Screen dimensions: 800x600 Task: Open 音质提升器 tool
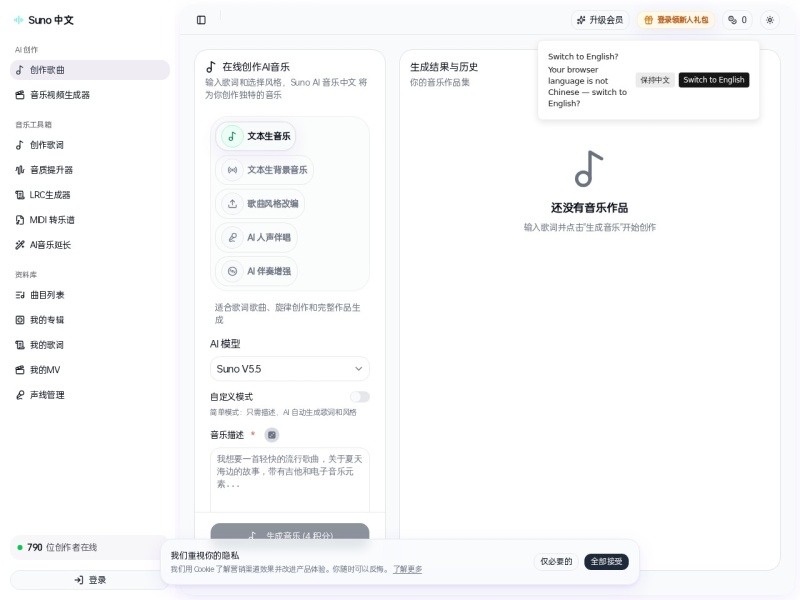click(x=90, y=170)
